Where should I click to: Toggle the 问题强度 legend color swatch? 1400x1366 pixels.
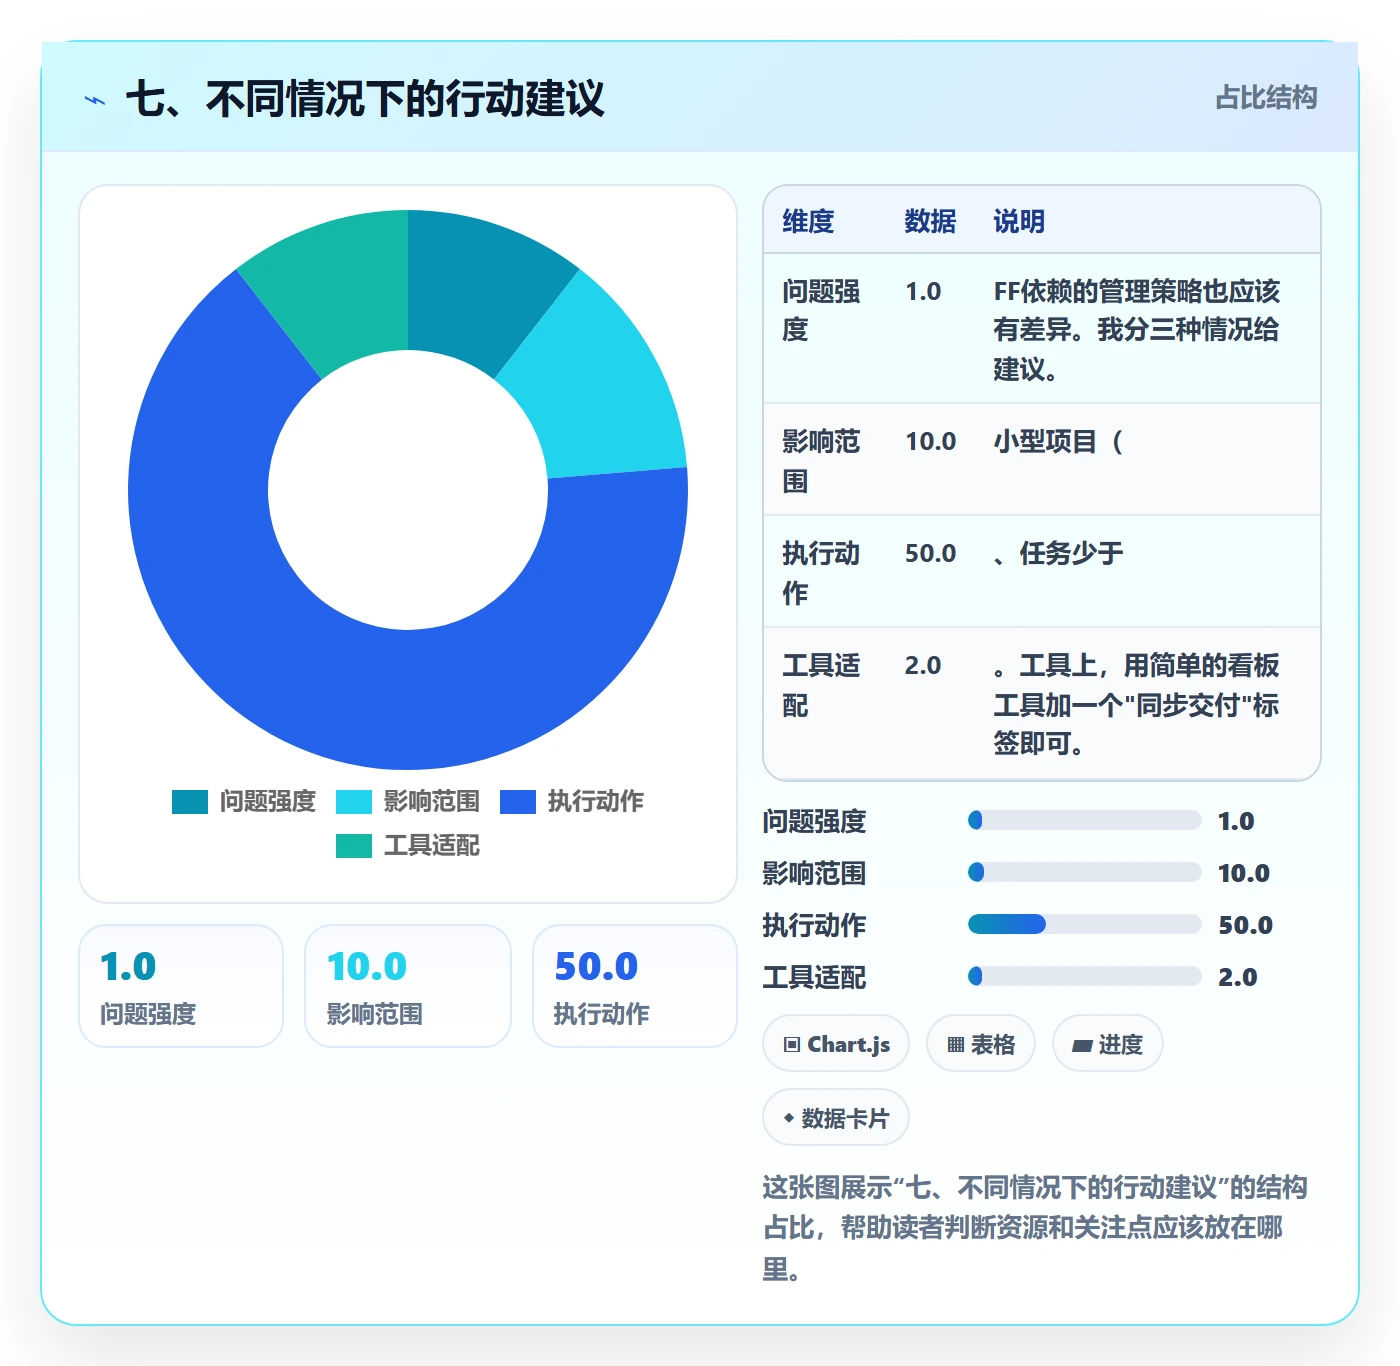pos(190,802)
